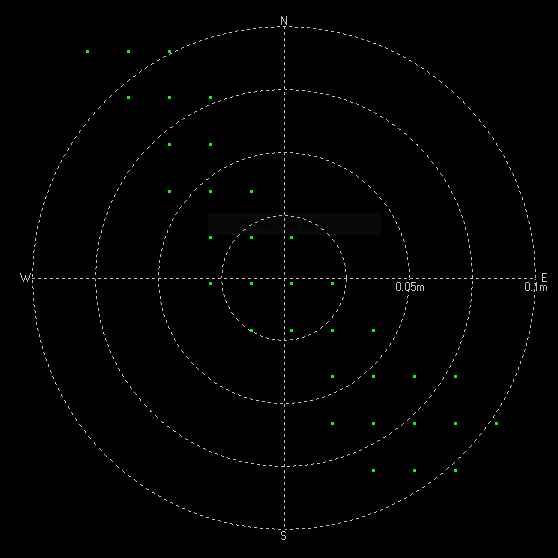Click where the outer ring meets the West axis
Image resolution: width=558 pixels, height=558 pixels.
[x=33, y=278]
